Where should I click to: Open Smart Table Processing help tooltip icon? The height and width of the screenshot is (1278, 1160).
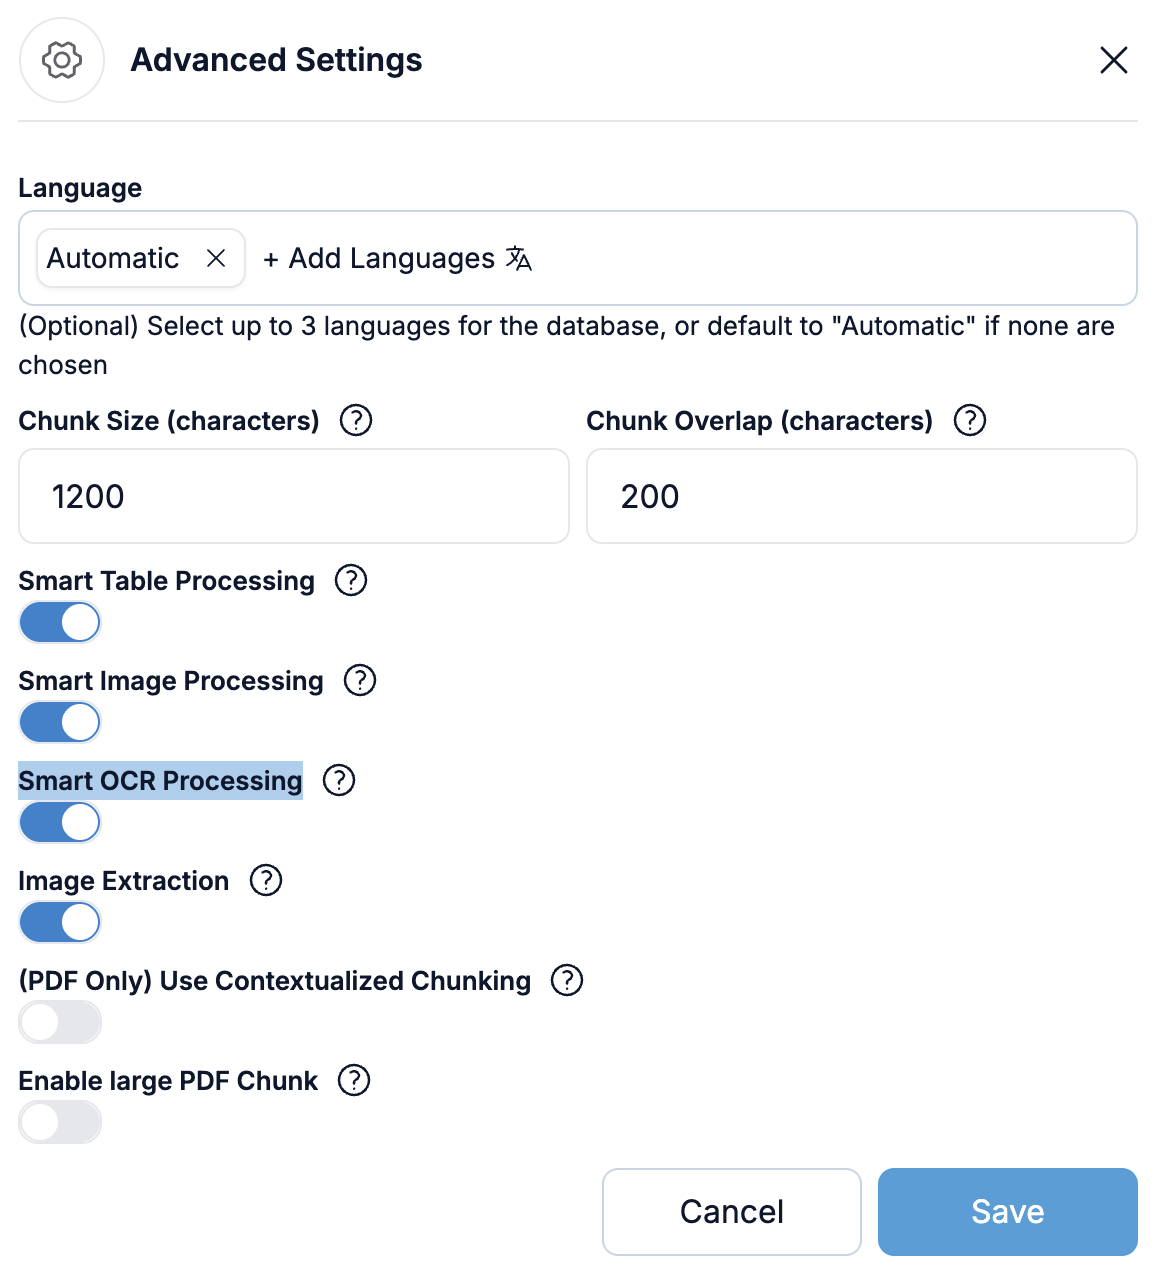(x=351, y=580)
